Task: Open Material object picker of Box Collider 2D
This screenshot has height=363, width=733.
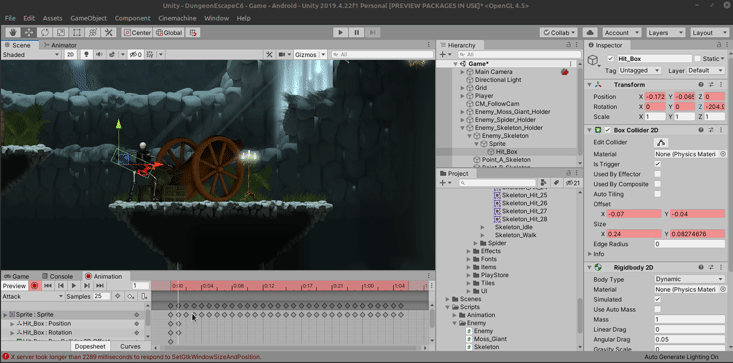Action: coord(722,154)
